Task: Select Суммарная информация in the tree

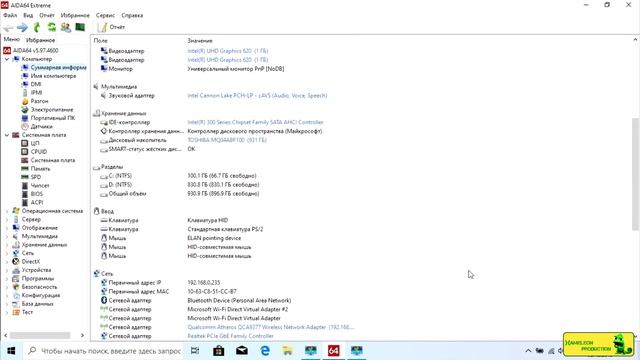Action: tap(58, 67)
